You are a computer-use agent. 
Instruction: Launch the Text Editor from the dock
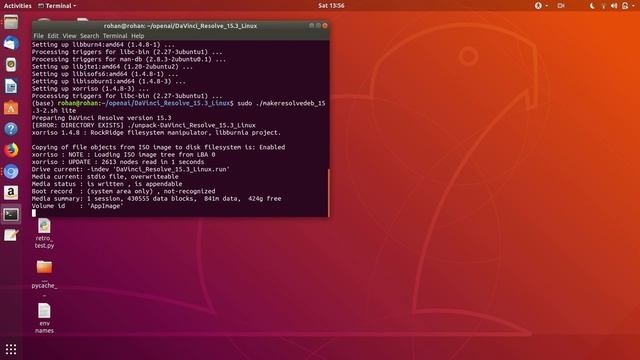pyautogui.click(x=11, y=235)
